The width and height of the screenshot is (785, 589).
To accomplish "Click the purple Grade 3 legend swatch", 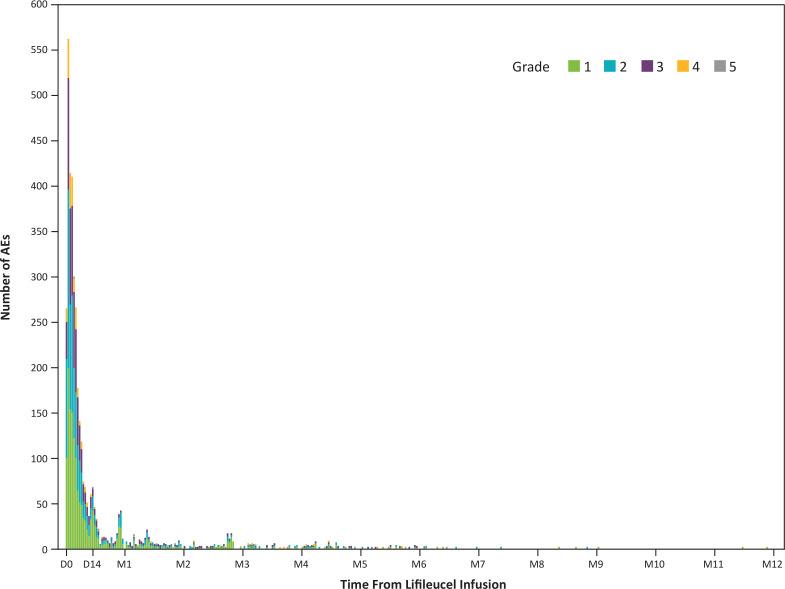I will (647, 66).
